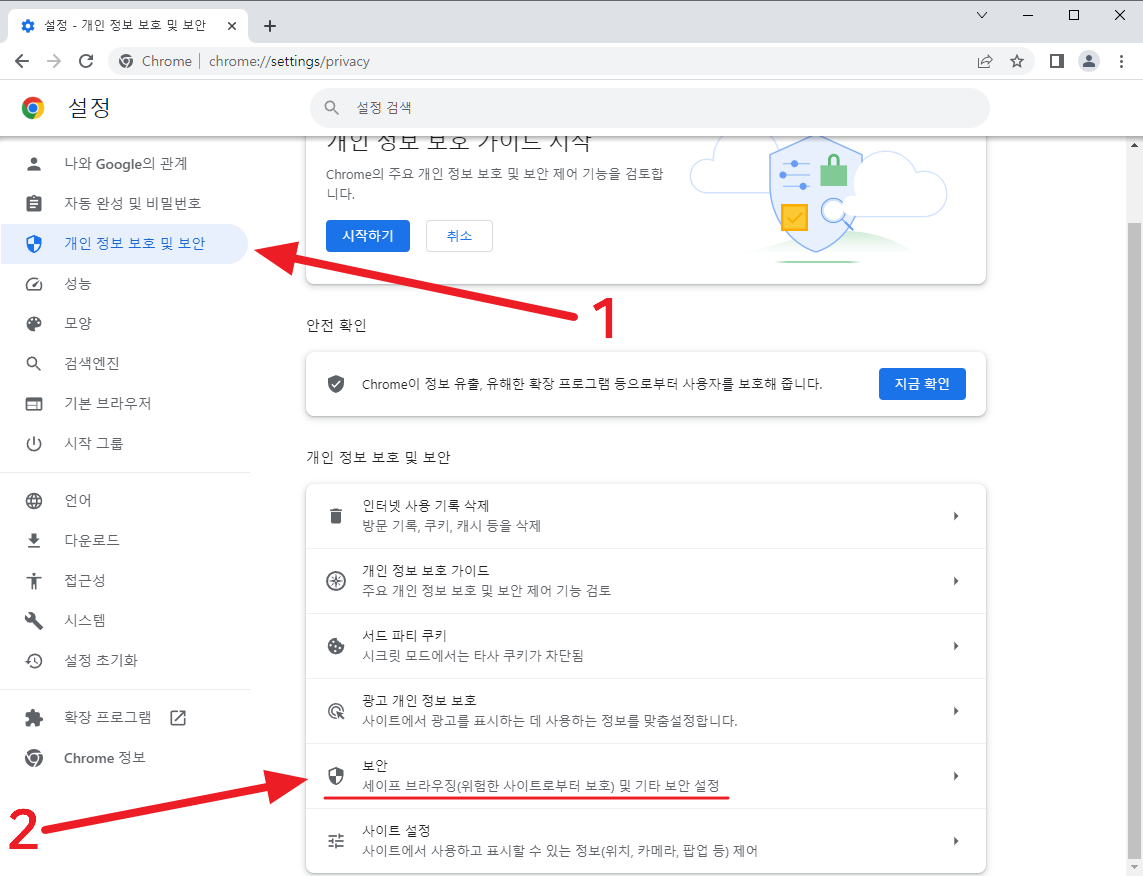Expand 광고 개인 정보 보호 arrow
Image resolution: width=1143 pixels, height=876 pixels.
click(x=956, y=711)
